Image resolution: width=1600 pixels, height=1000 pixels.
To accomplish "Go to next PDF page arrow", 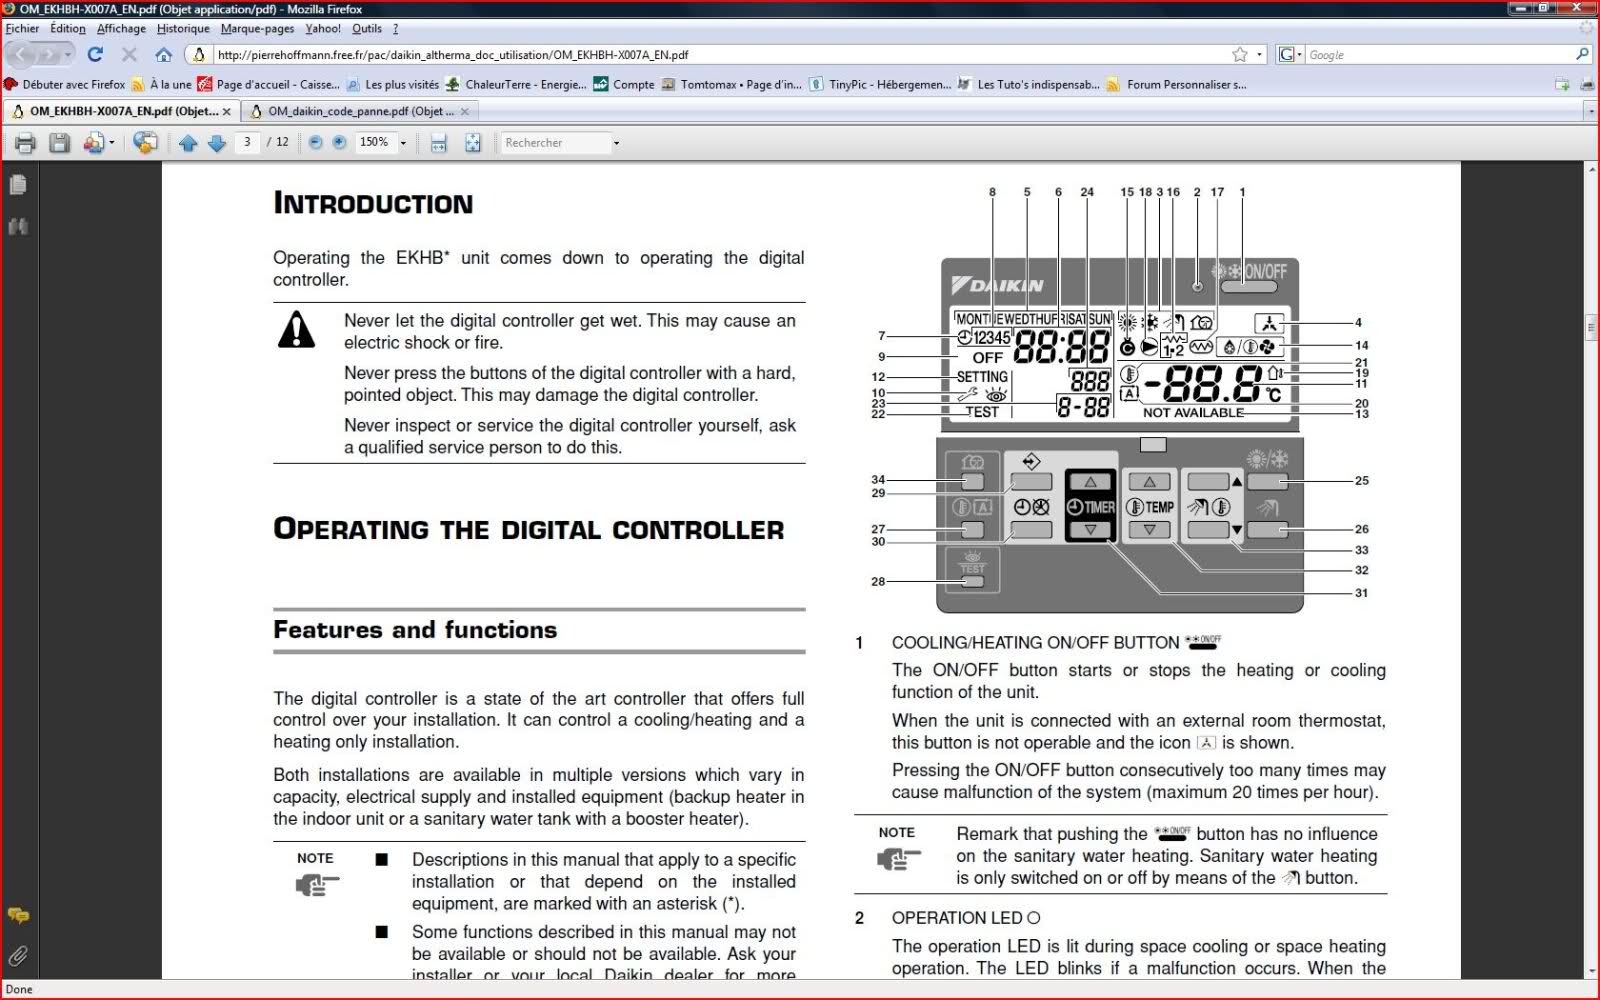I will (x=216, y=143).
